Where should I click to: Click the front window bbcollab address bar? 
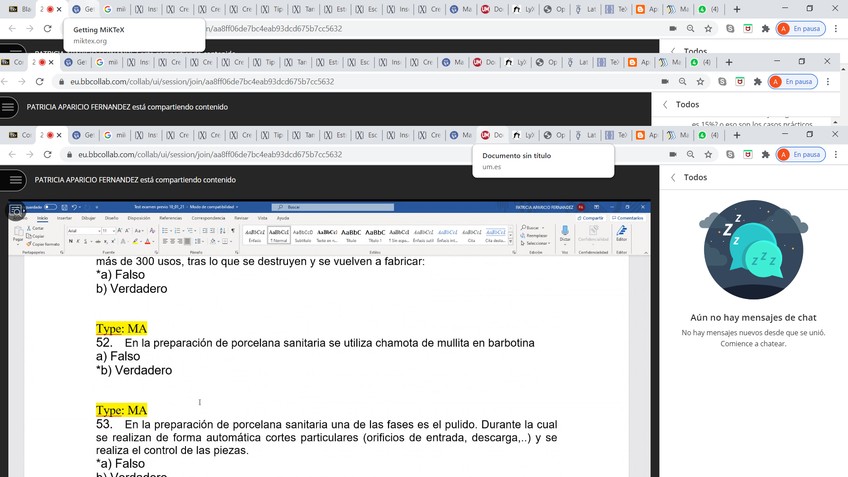point(300,155)
